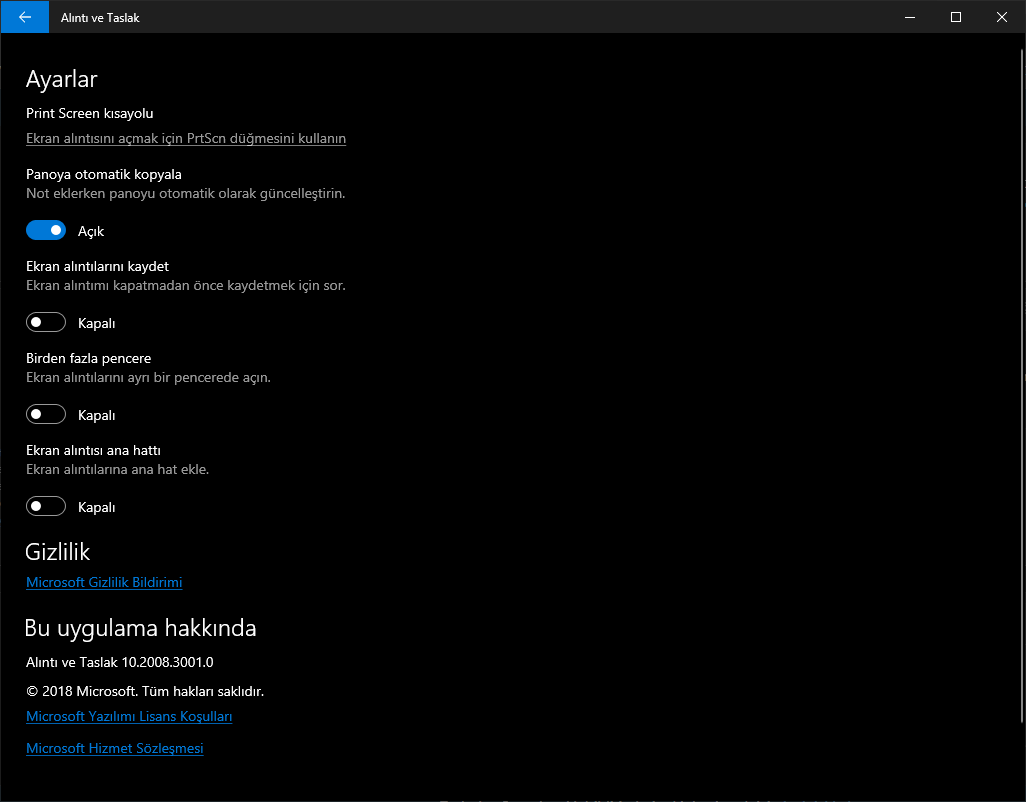Screen dimensions: 1026x802
Task: Turn on Ekran alıntısı ana hattı toggle
Action: pyautogui.click(x=46, y=506)
